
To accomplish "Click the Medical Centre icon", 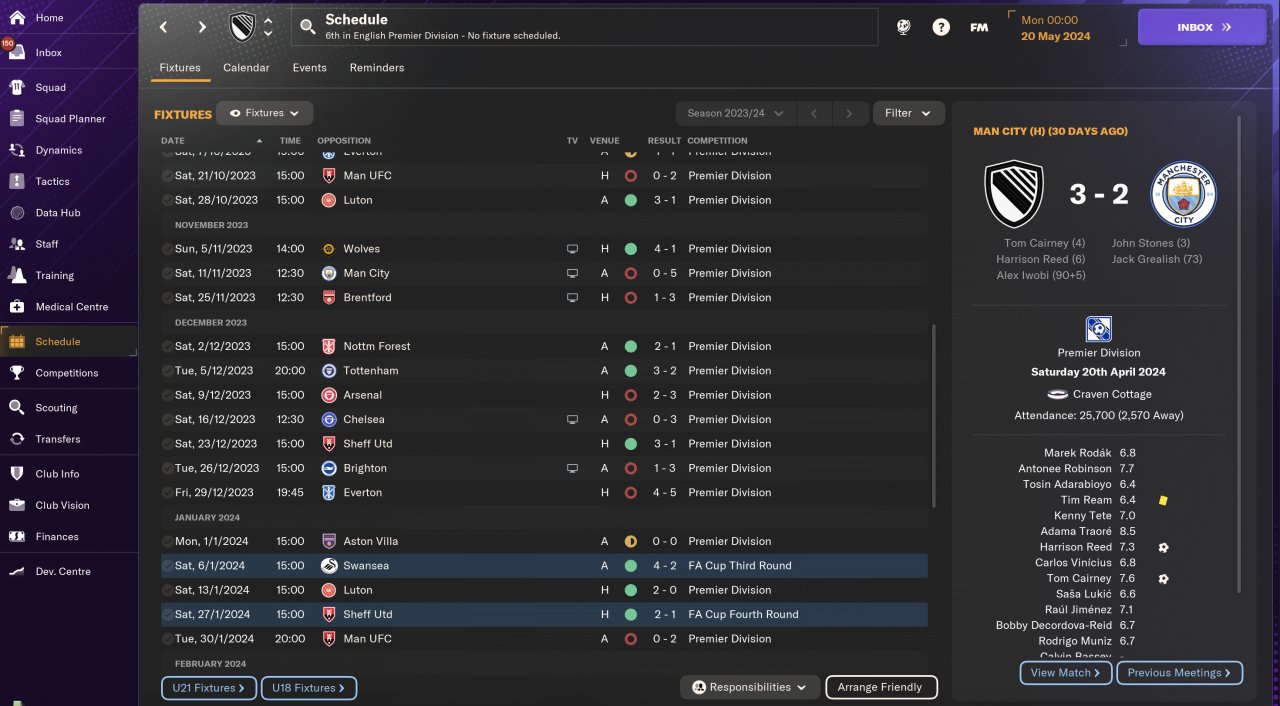I will [x=17, y=307].
